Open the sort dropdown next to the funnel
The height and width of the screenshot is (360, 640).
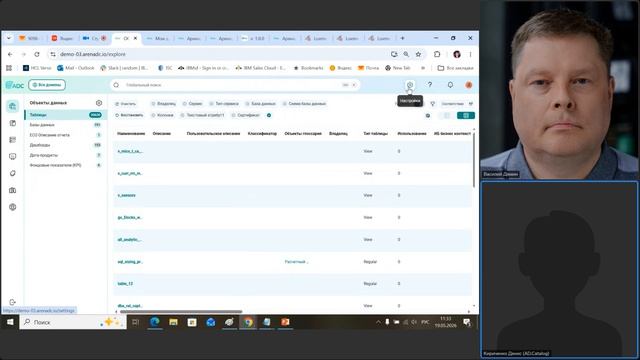tap(457, 104)
